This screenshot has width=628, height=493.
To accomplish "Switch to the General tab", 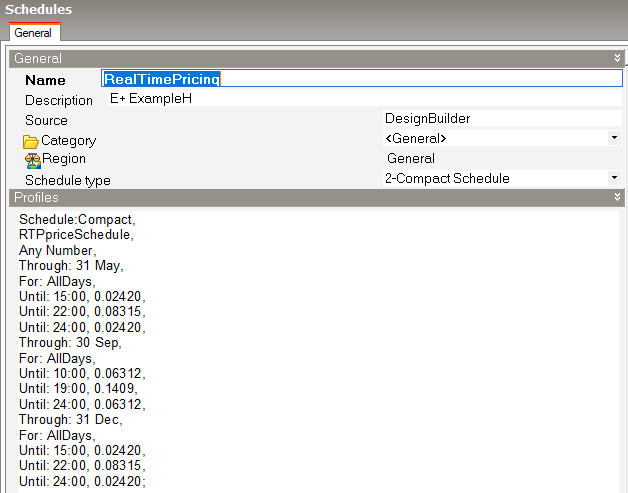I will pyautogui.click(x=33, y=33).
